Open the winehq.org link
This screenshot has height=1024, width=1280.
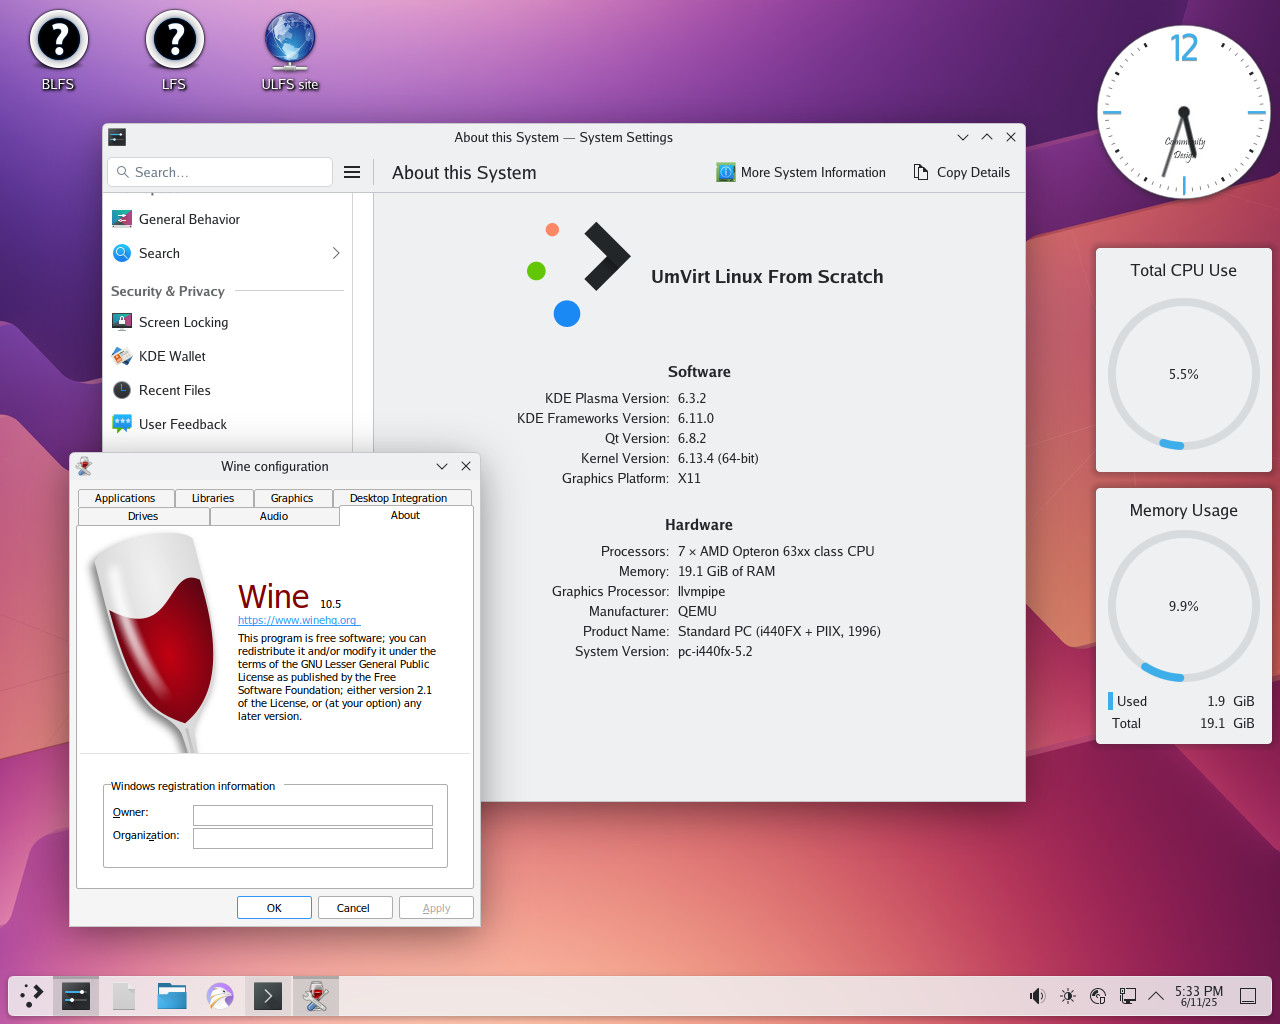(x=297, y=620)
